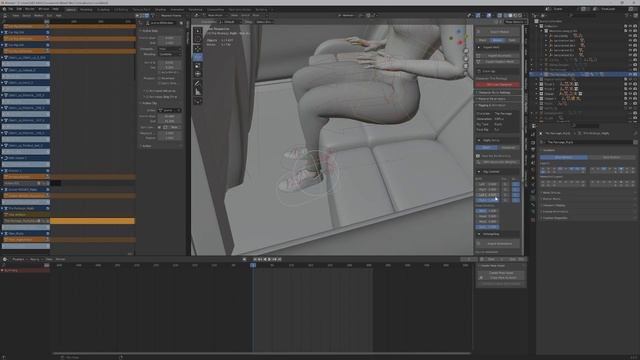The image size is (640, 360).
Task: Toggle the Auto Blend In/Out checkbox
Action: pos(160,72)
